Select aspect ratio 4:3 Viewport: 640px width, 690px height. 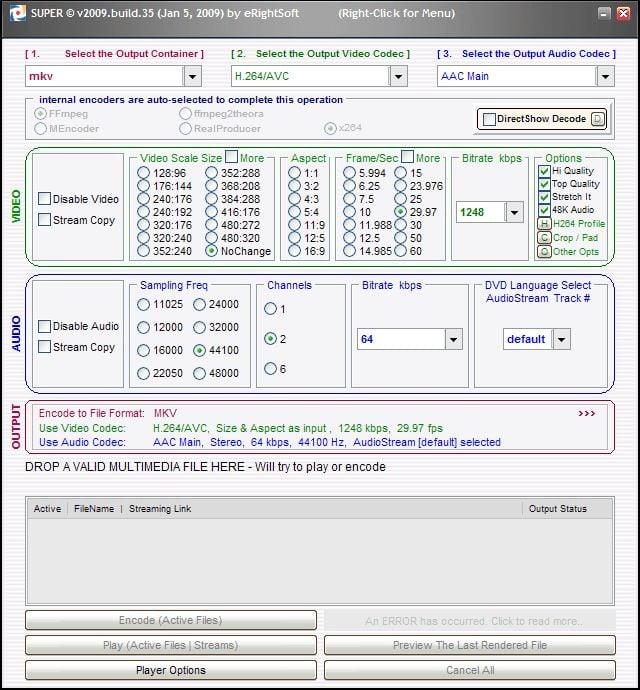point(294,199)
